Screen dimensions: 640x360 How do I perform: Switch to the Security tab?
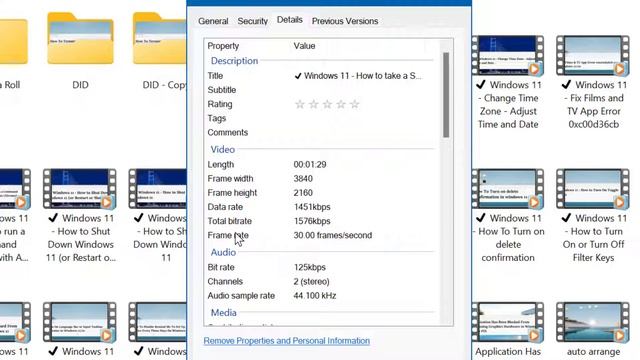pyautogui.click(x=253, y=21)
